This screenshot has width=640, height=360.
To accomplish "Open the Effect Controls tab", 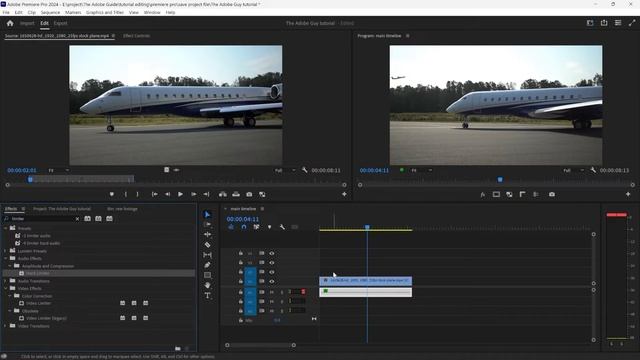I will pos(136,36).
